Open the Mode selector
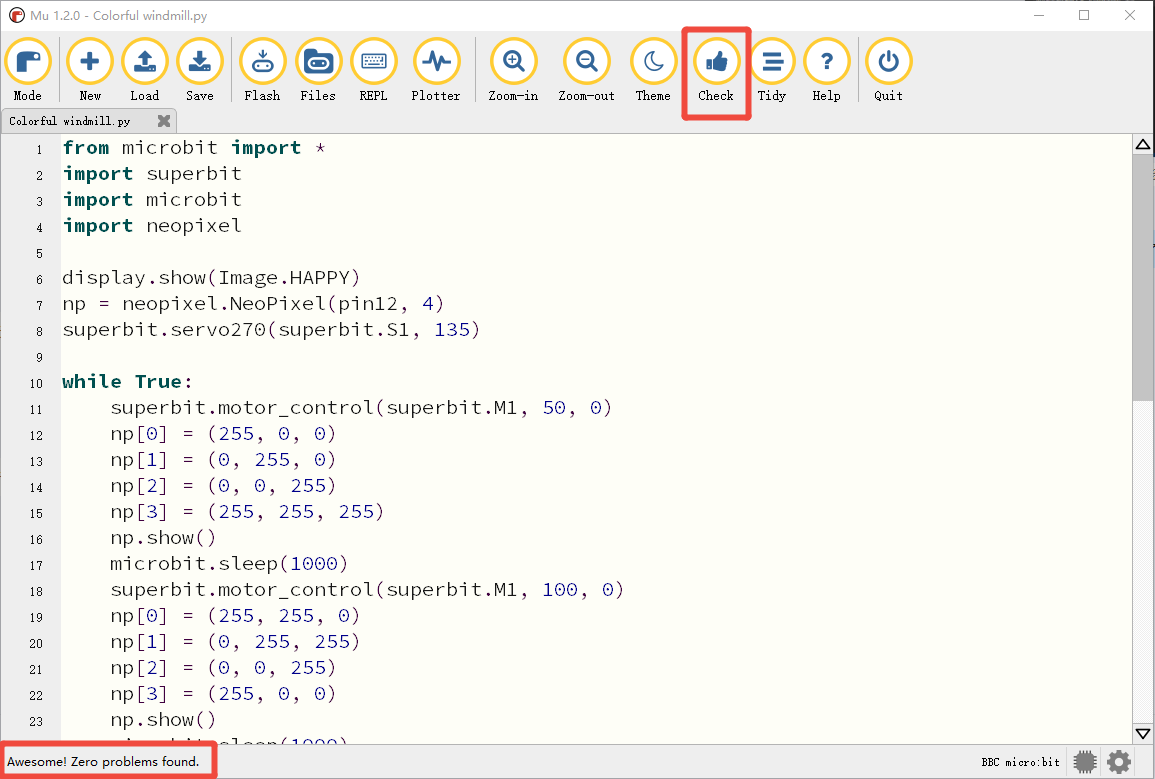This screenshot has width=1155, height=779. 28,71
